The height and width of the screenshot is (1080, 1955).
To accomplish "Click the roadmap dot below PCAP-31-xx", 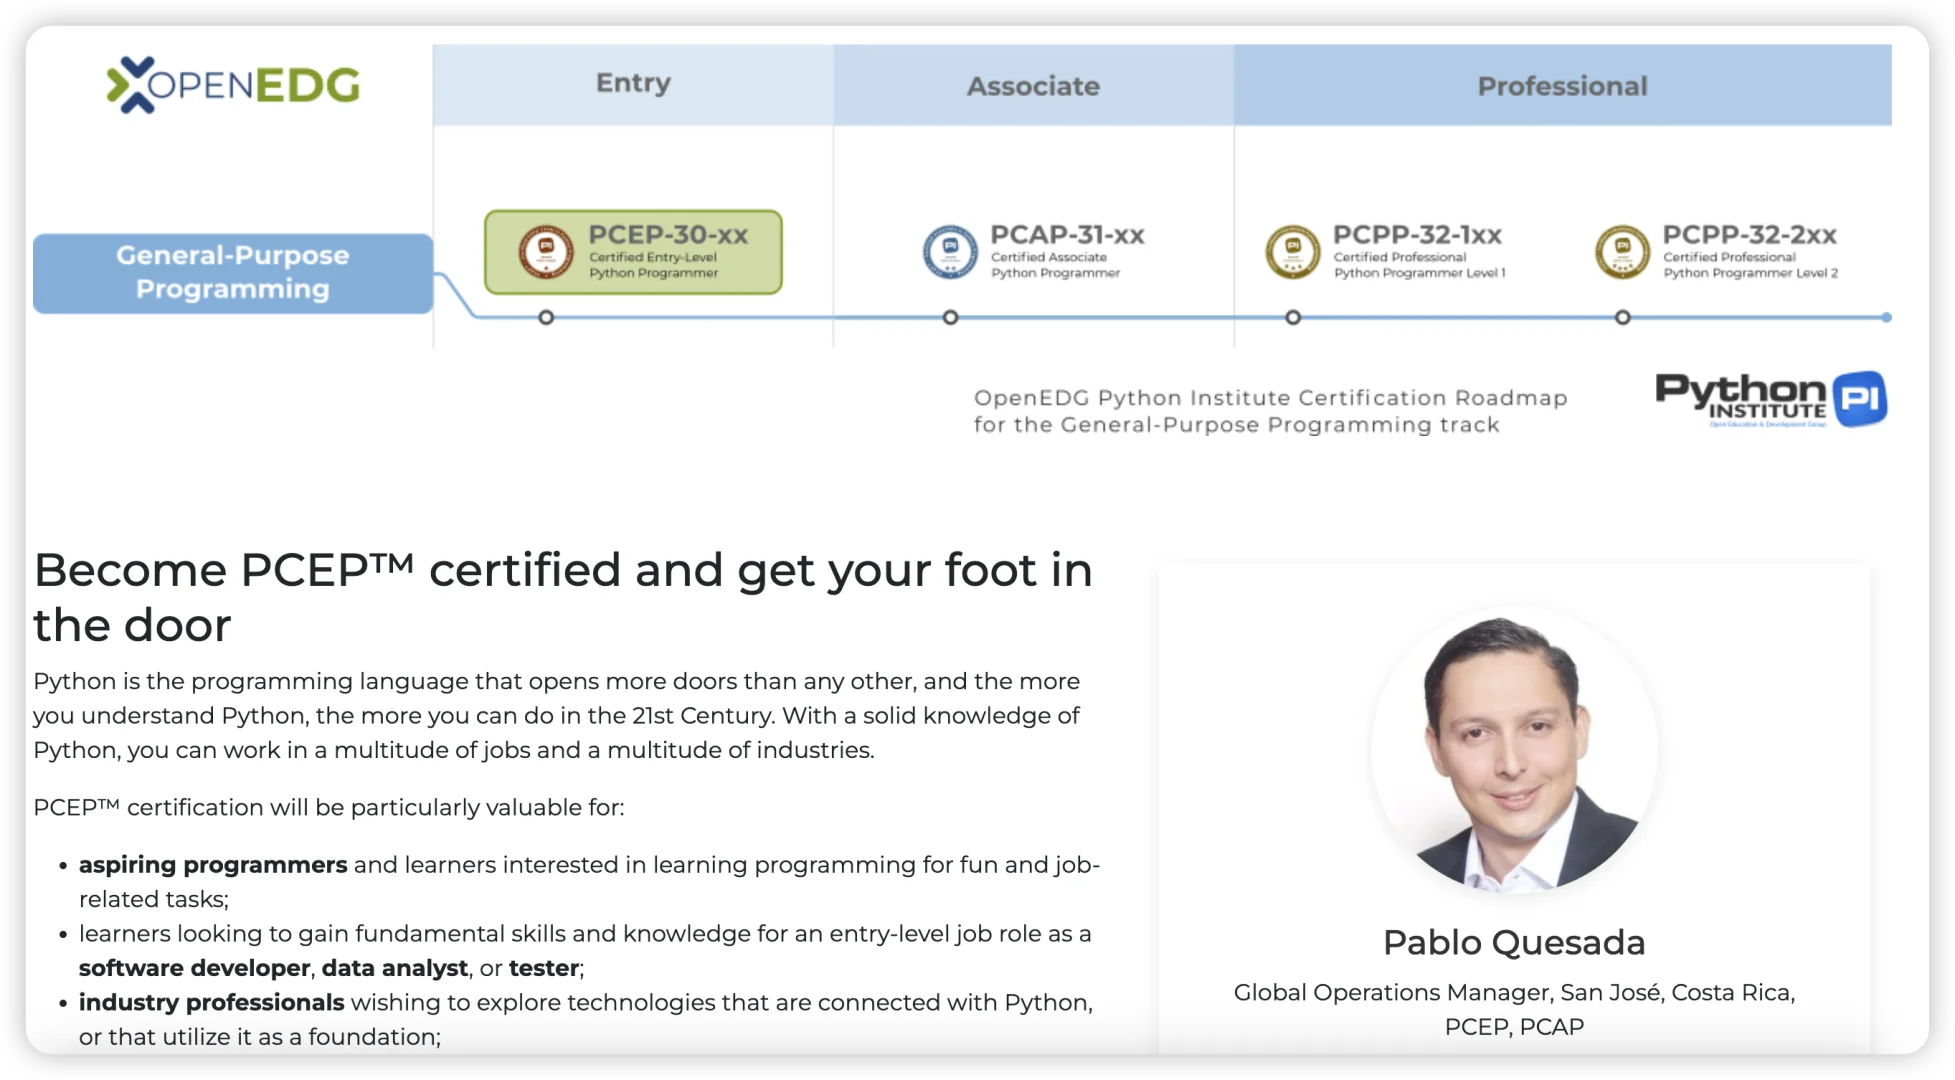I will [949, 317].
